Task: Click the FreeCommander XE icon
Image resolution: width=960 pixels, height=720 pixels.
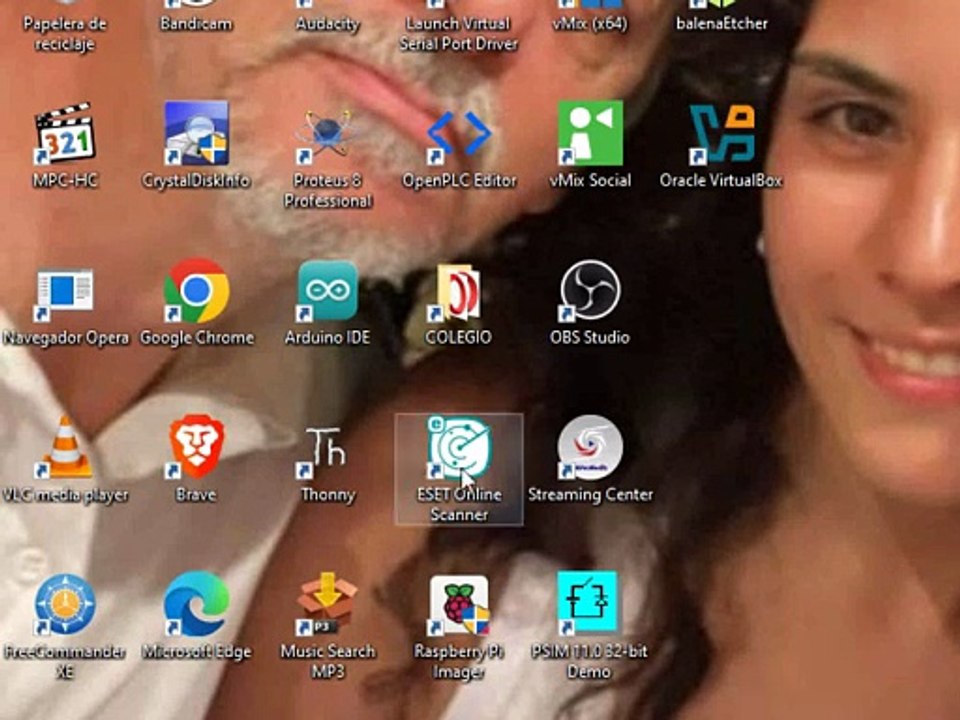Action: (x=65, y=605)
